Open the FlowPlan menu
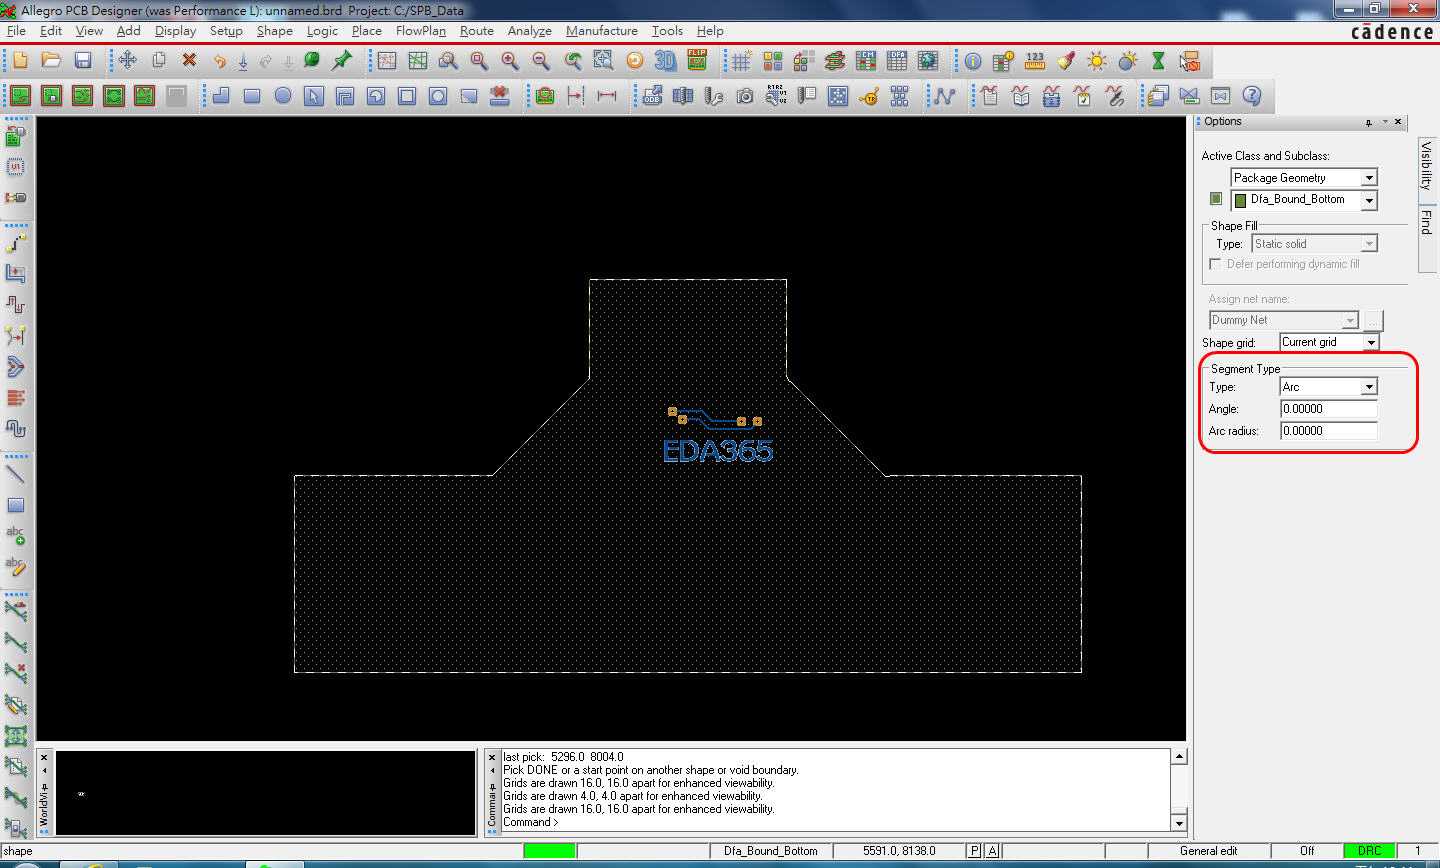Image resolution: width=1440 pixels, height=868 pixels. (x=420, y=31)
